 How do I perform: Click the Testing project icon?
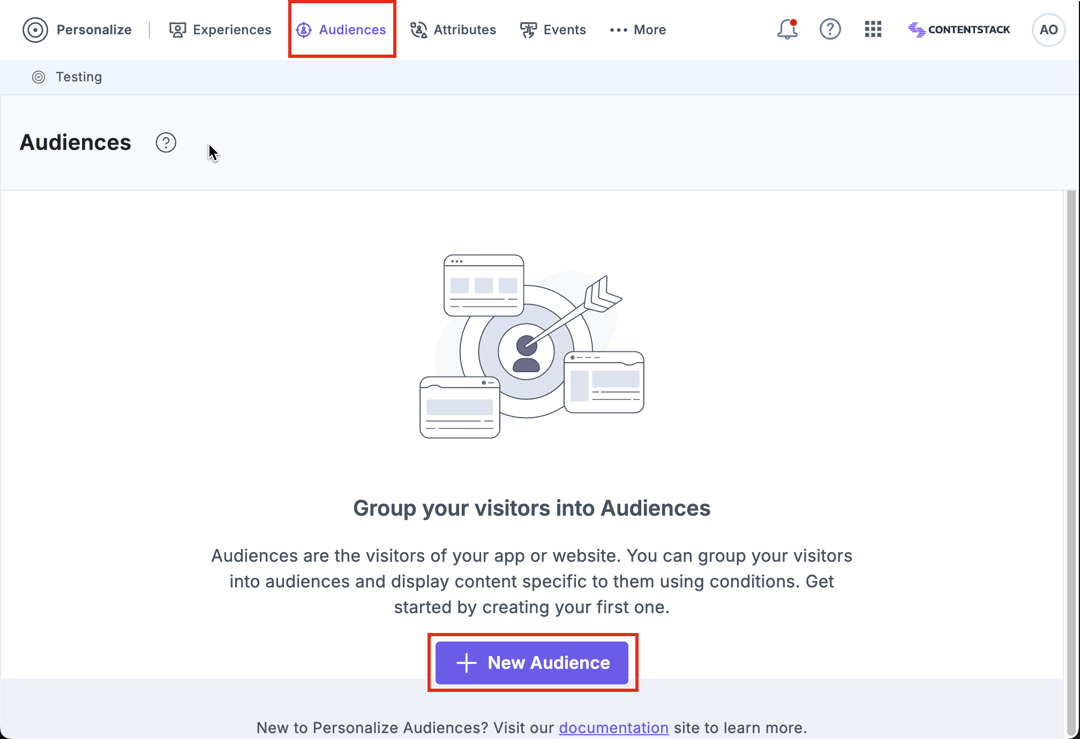39,77
